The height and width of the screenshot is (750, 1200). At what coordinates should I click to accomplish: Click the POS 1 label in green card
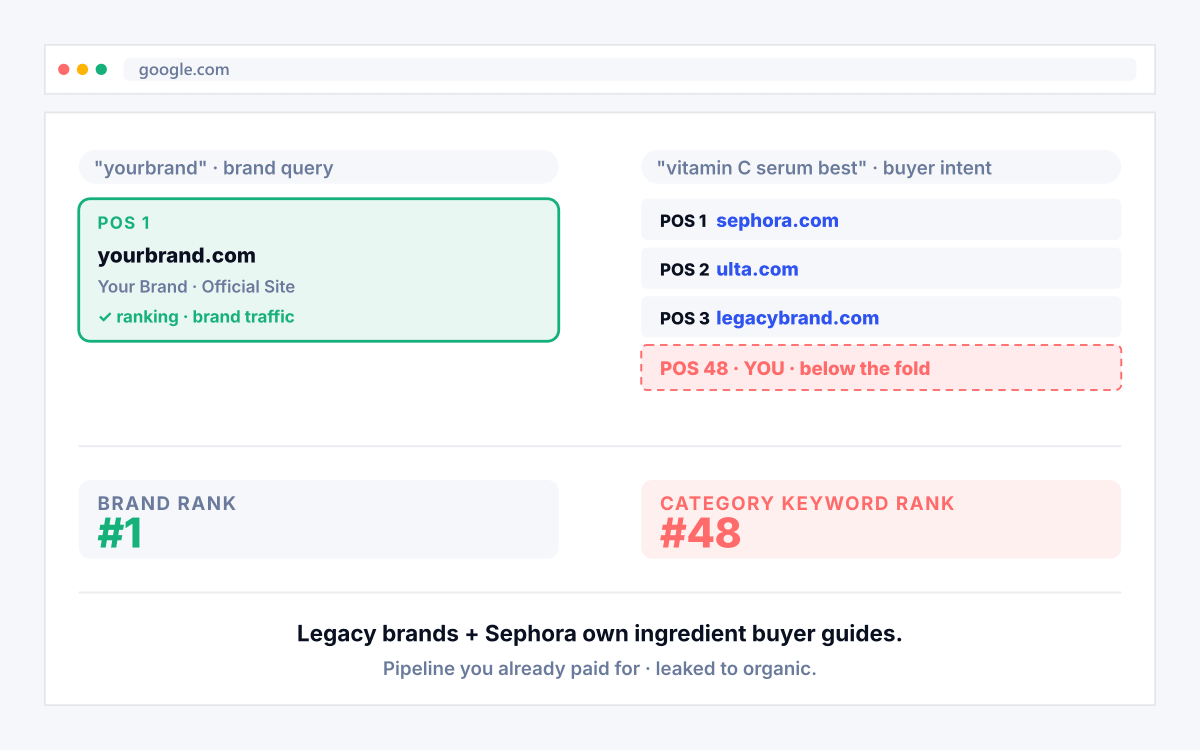coord(124,223)
